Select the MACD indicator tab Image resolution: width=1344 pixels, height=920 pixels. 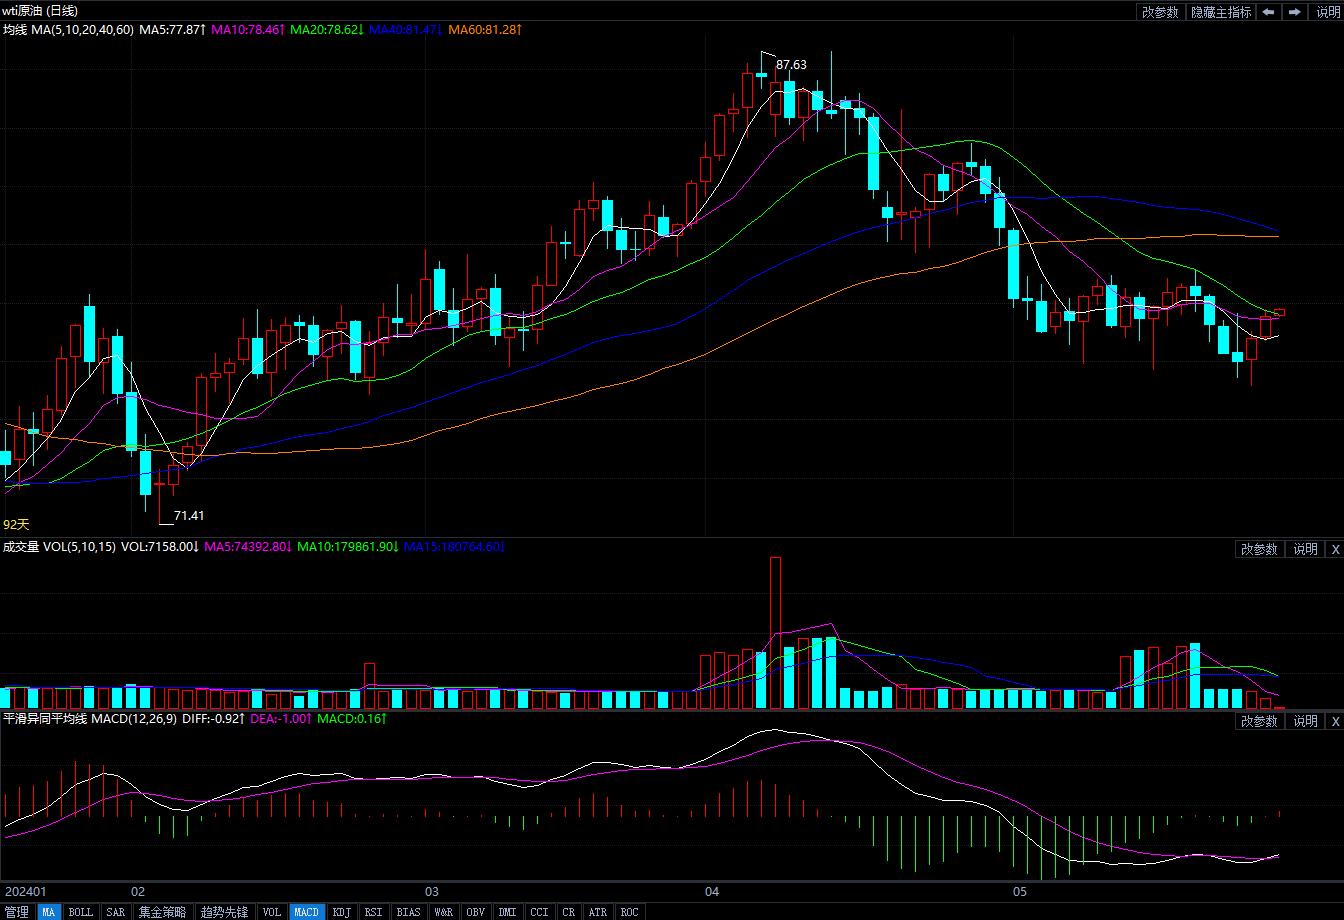point(307,912)
